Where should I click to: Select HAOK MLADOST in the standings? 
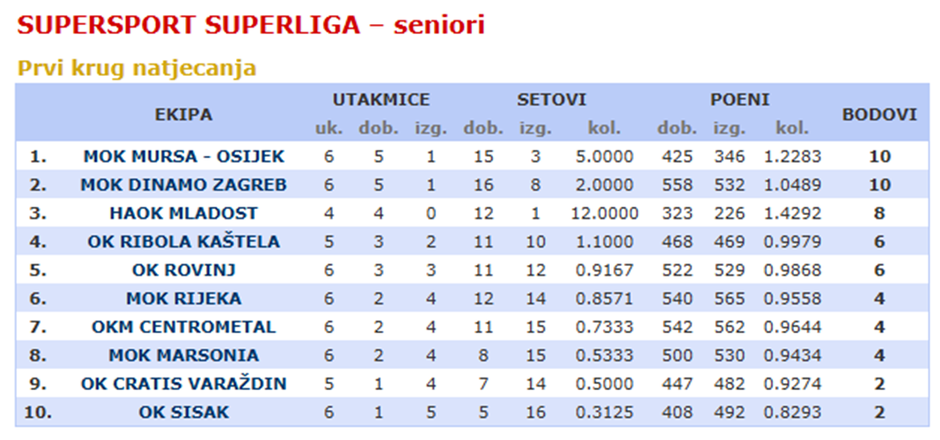tap(184, 213)
